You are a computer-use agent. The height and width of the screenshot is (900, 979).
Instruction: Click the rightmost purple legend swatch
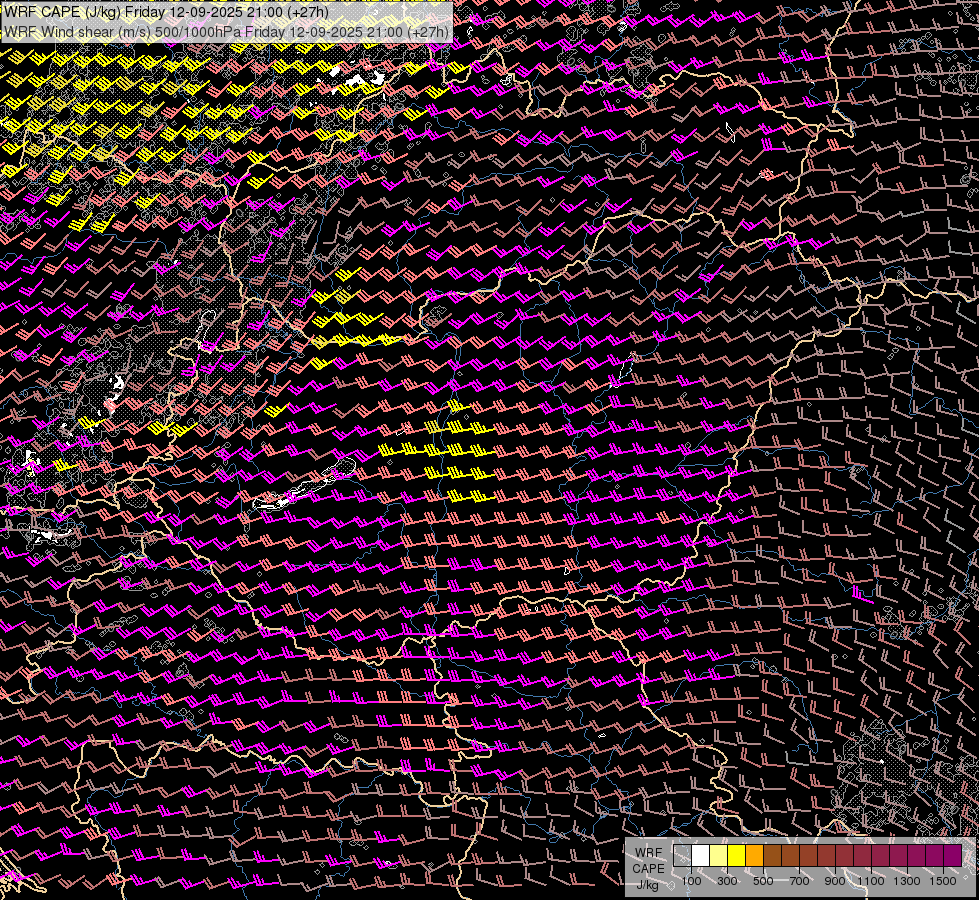(x=952, y=855)
